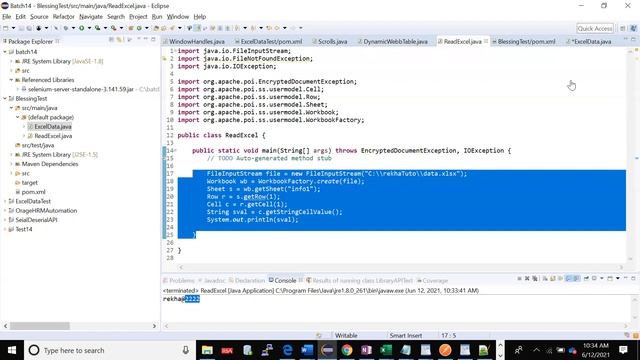The width and height of the screenshot is (640, 360).
Task: Minimize the Package Explorer view
Action: pos(146,39)
